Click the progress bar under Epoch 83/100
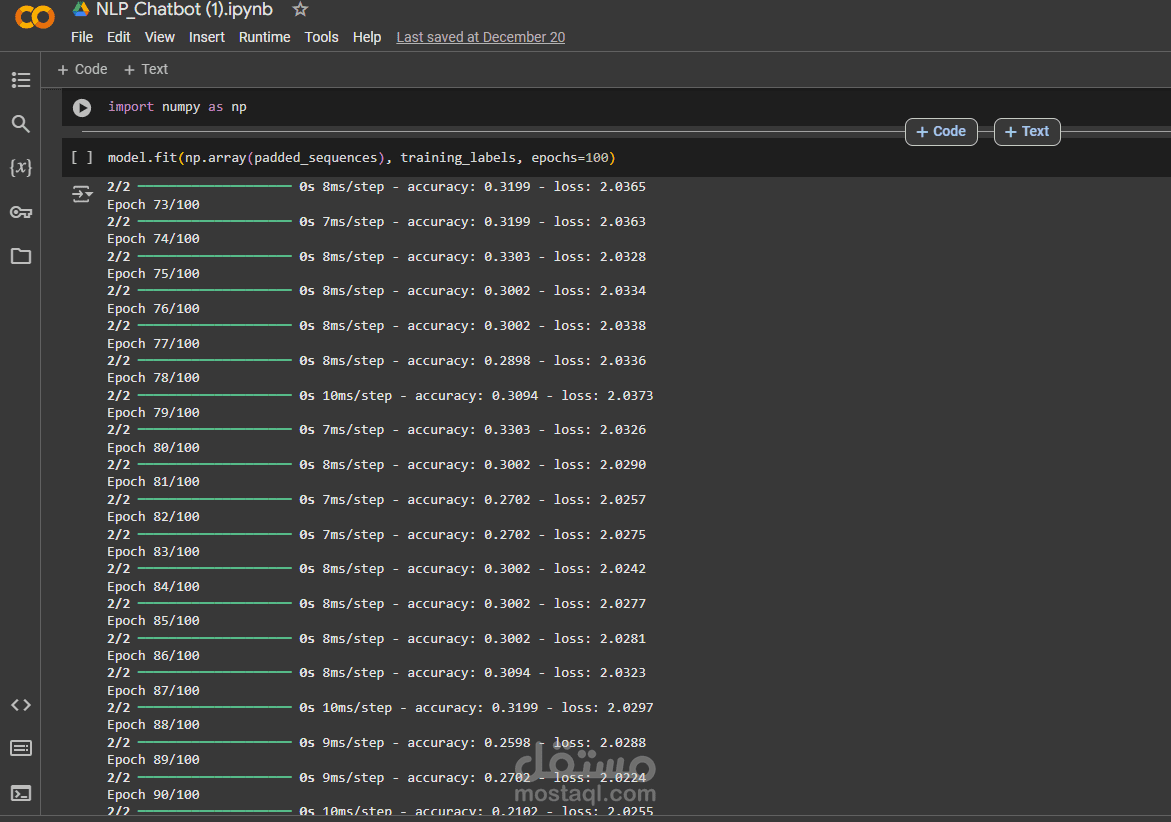Image resolution: width=1171 pixels, height=822 pixels. click(214, 568)
